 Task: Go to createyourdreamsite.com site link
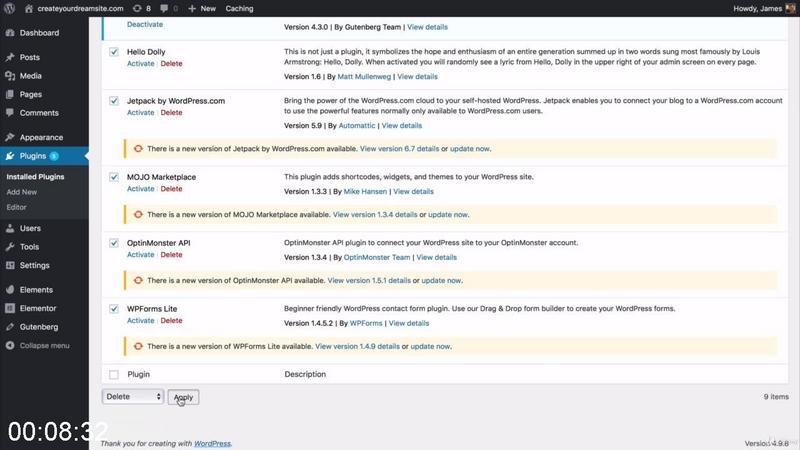pyautogui.click(x=80, y=9)
